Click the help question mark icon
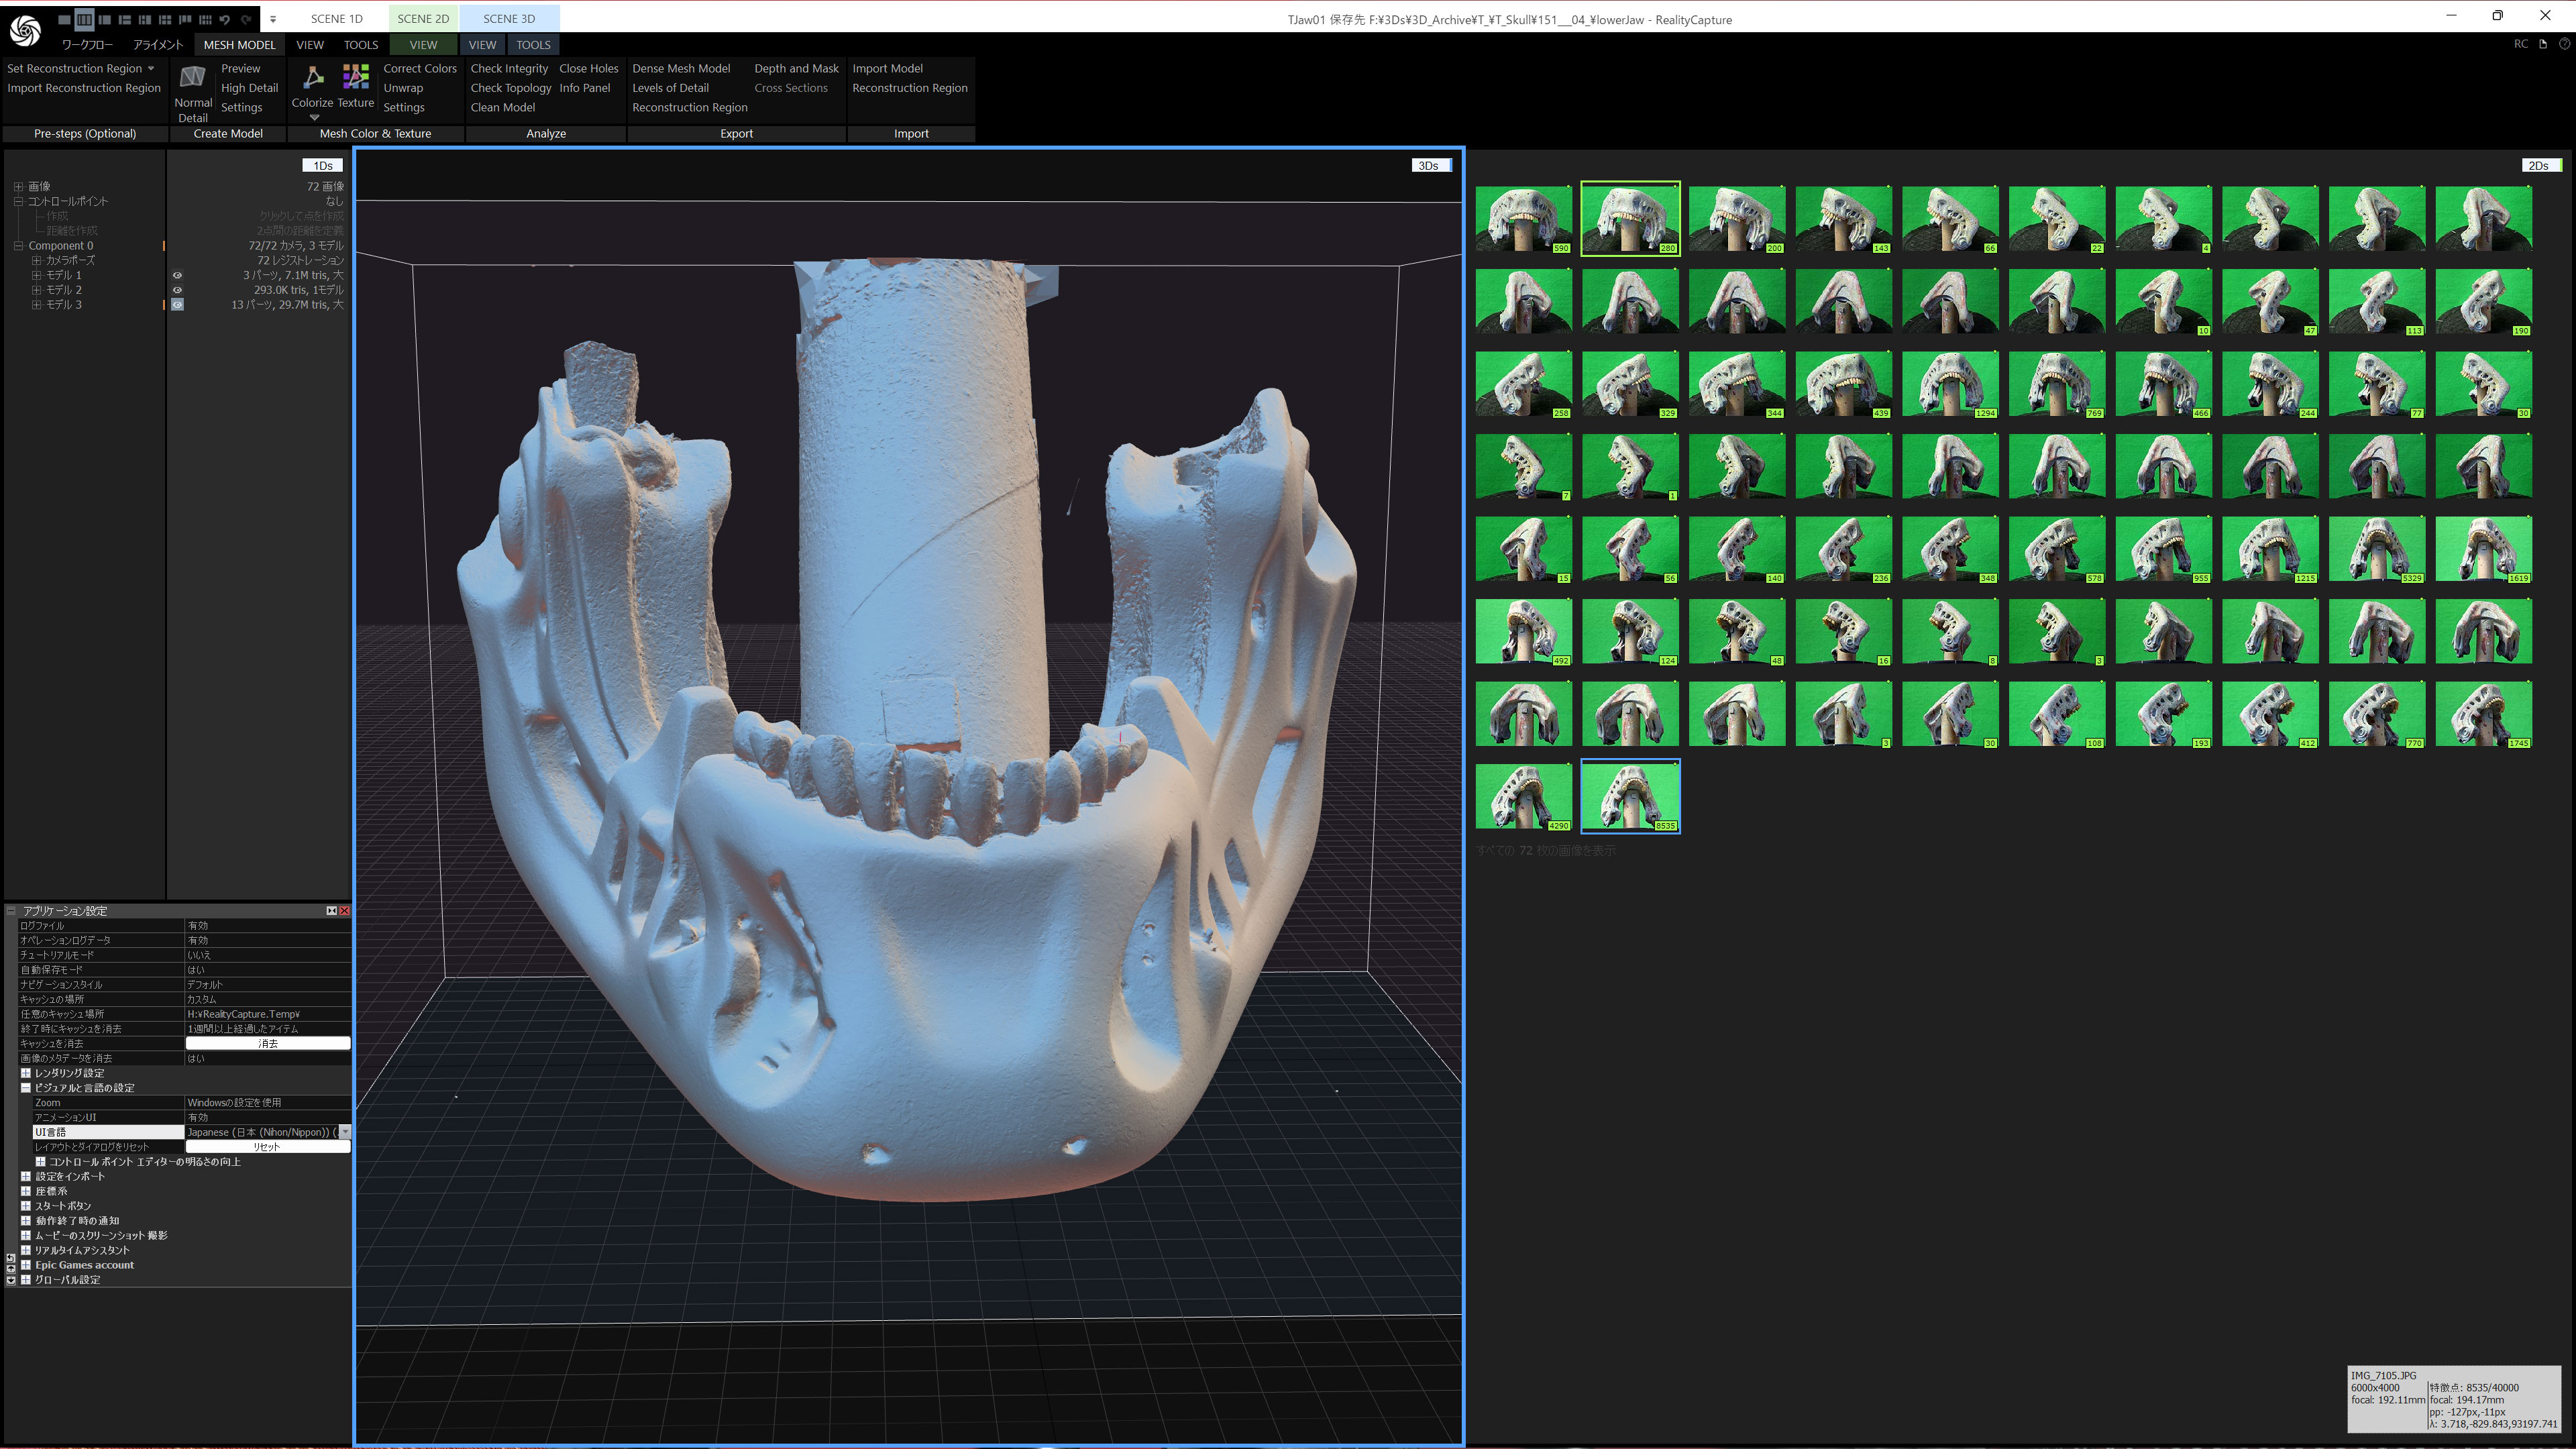 click(2564, 44)
